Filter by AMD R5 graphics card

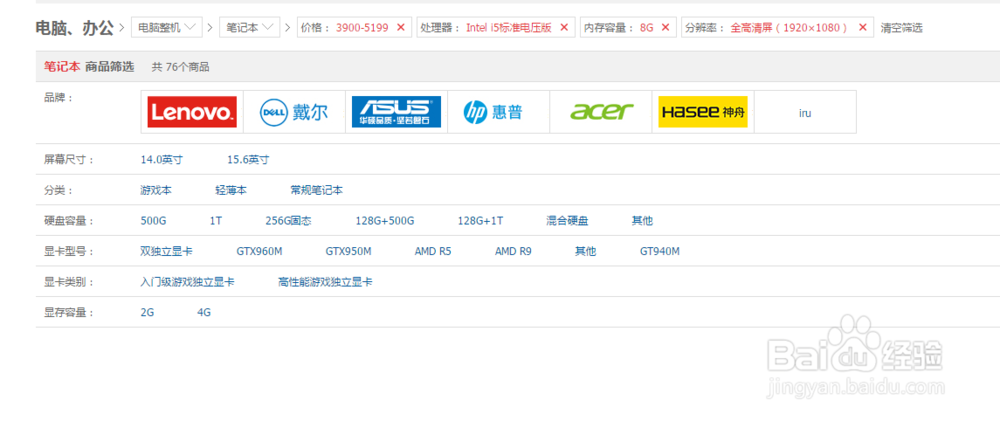[432, 251]
